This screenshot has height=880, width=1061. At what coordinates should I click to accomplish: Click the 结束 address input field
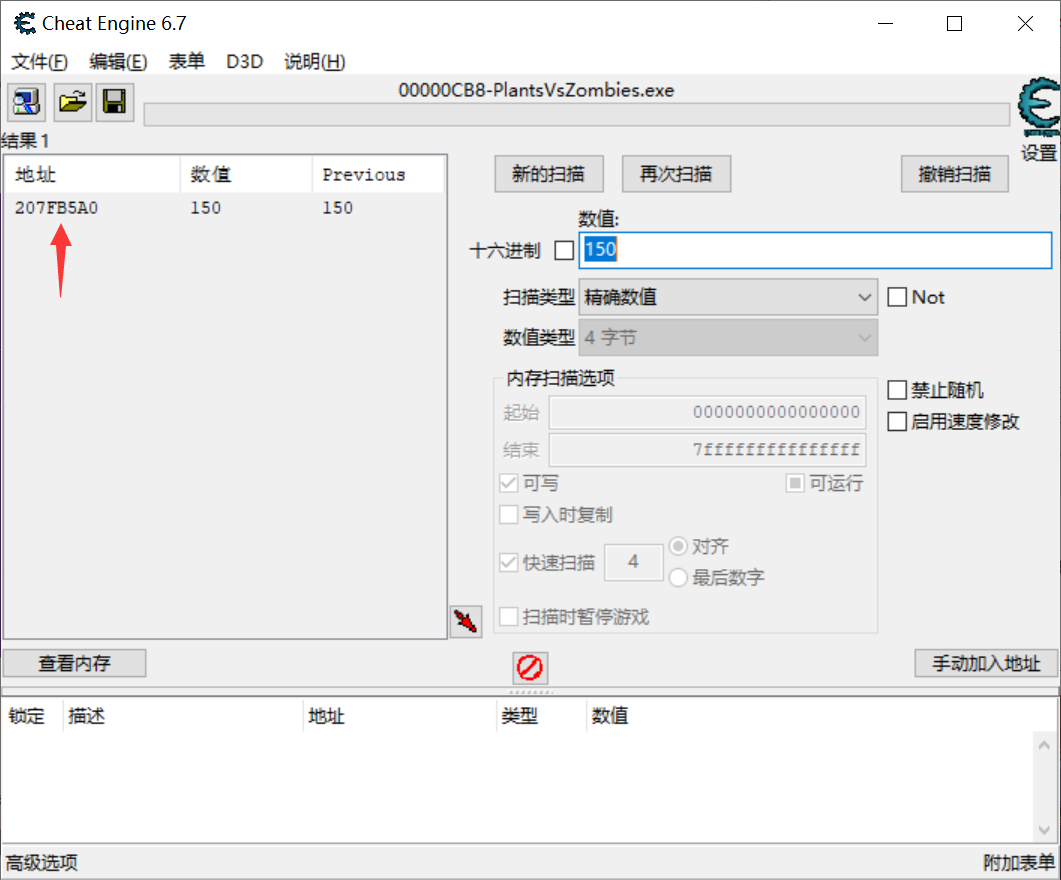(707, 450)
